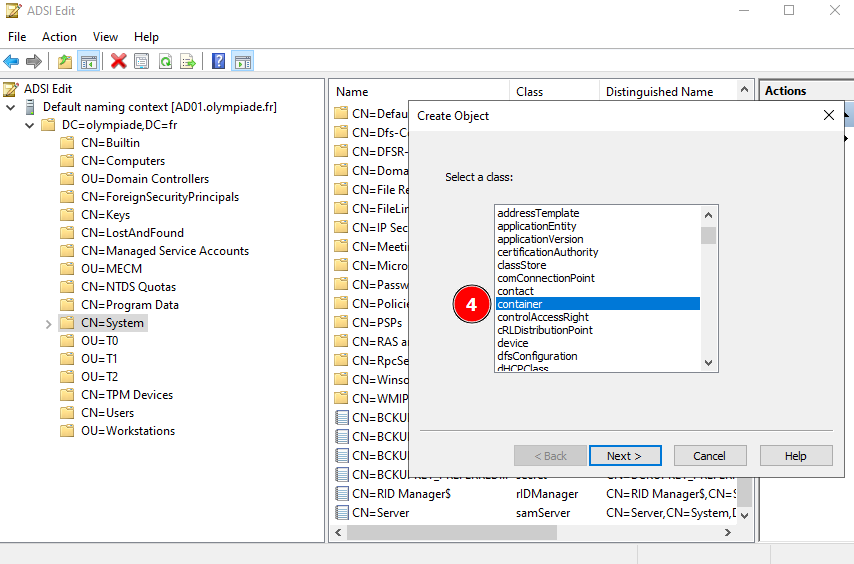The width and height of the screenshot is (854, 564).
Task: Click the Forward arrow toolbar icon
Action: (34, 62)
